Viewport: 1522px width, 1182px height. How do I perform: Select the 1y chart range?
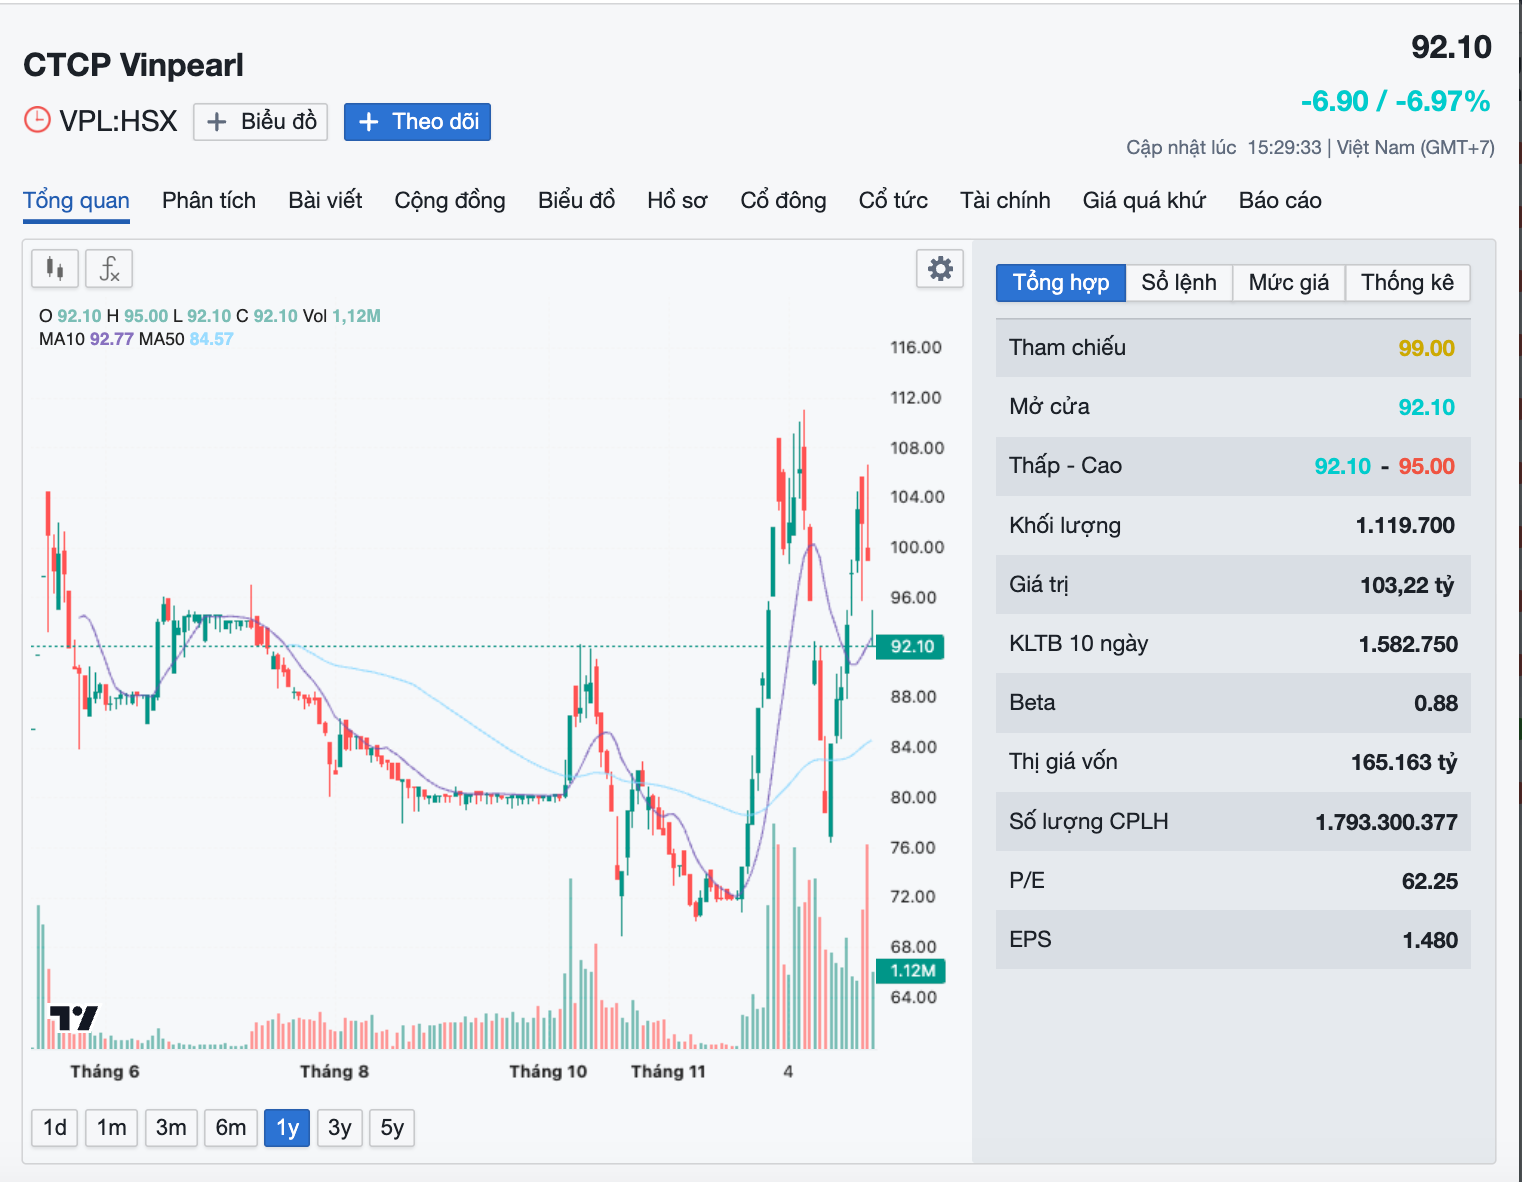tap(287, 1128)
